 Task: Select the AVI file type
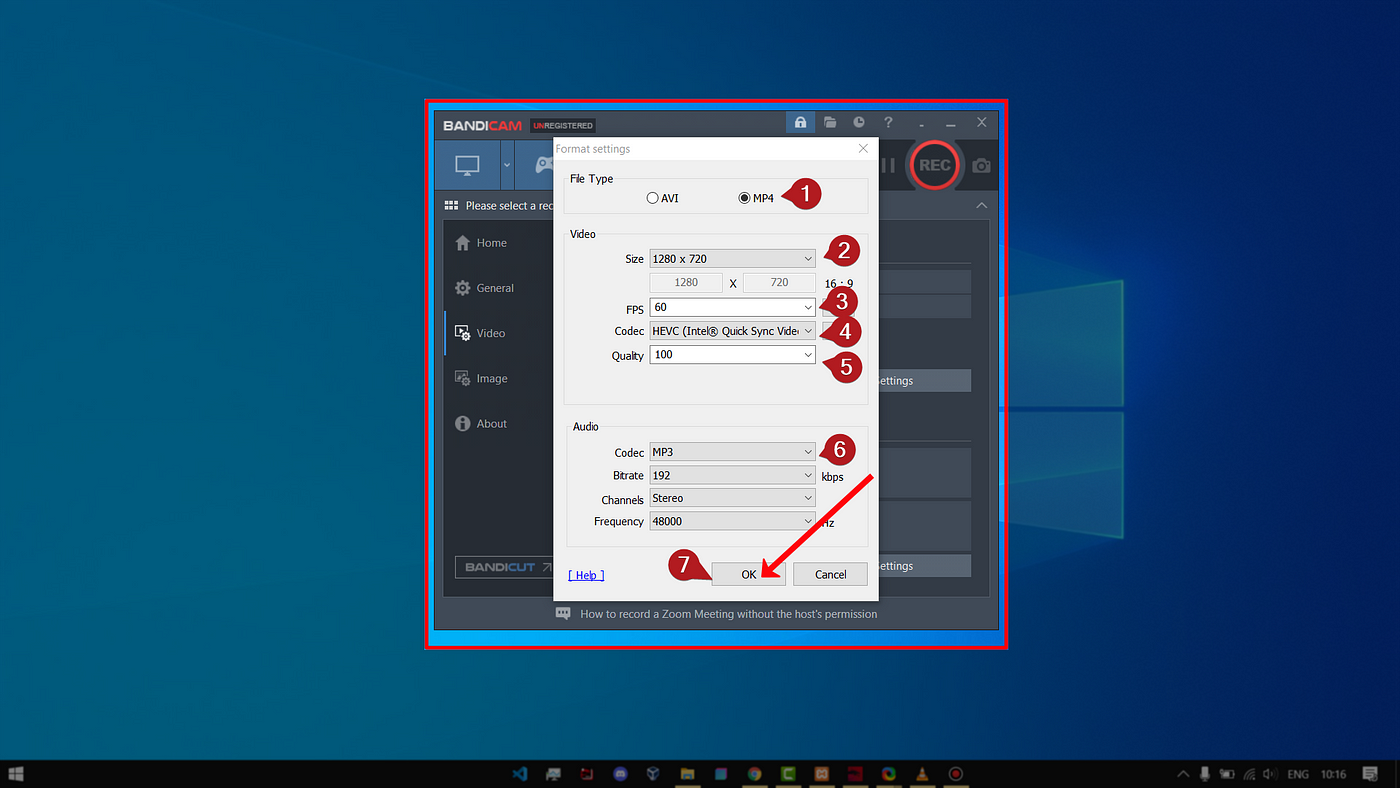point(662,198)
